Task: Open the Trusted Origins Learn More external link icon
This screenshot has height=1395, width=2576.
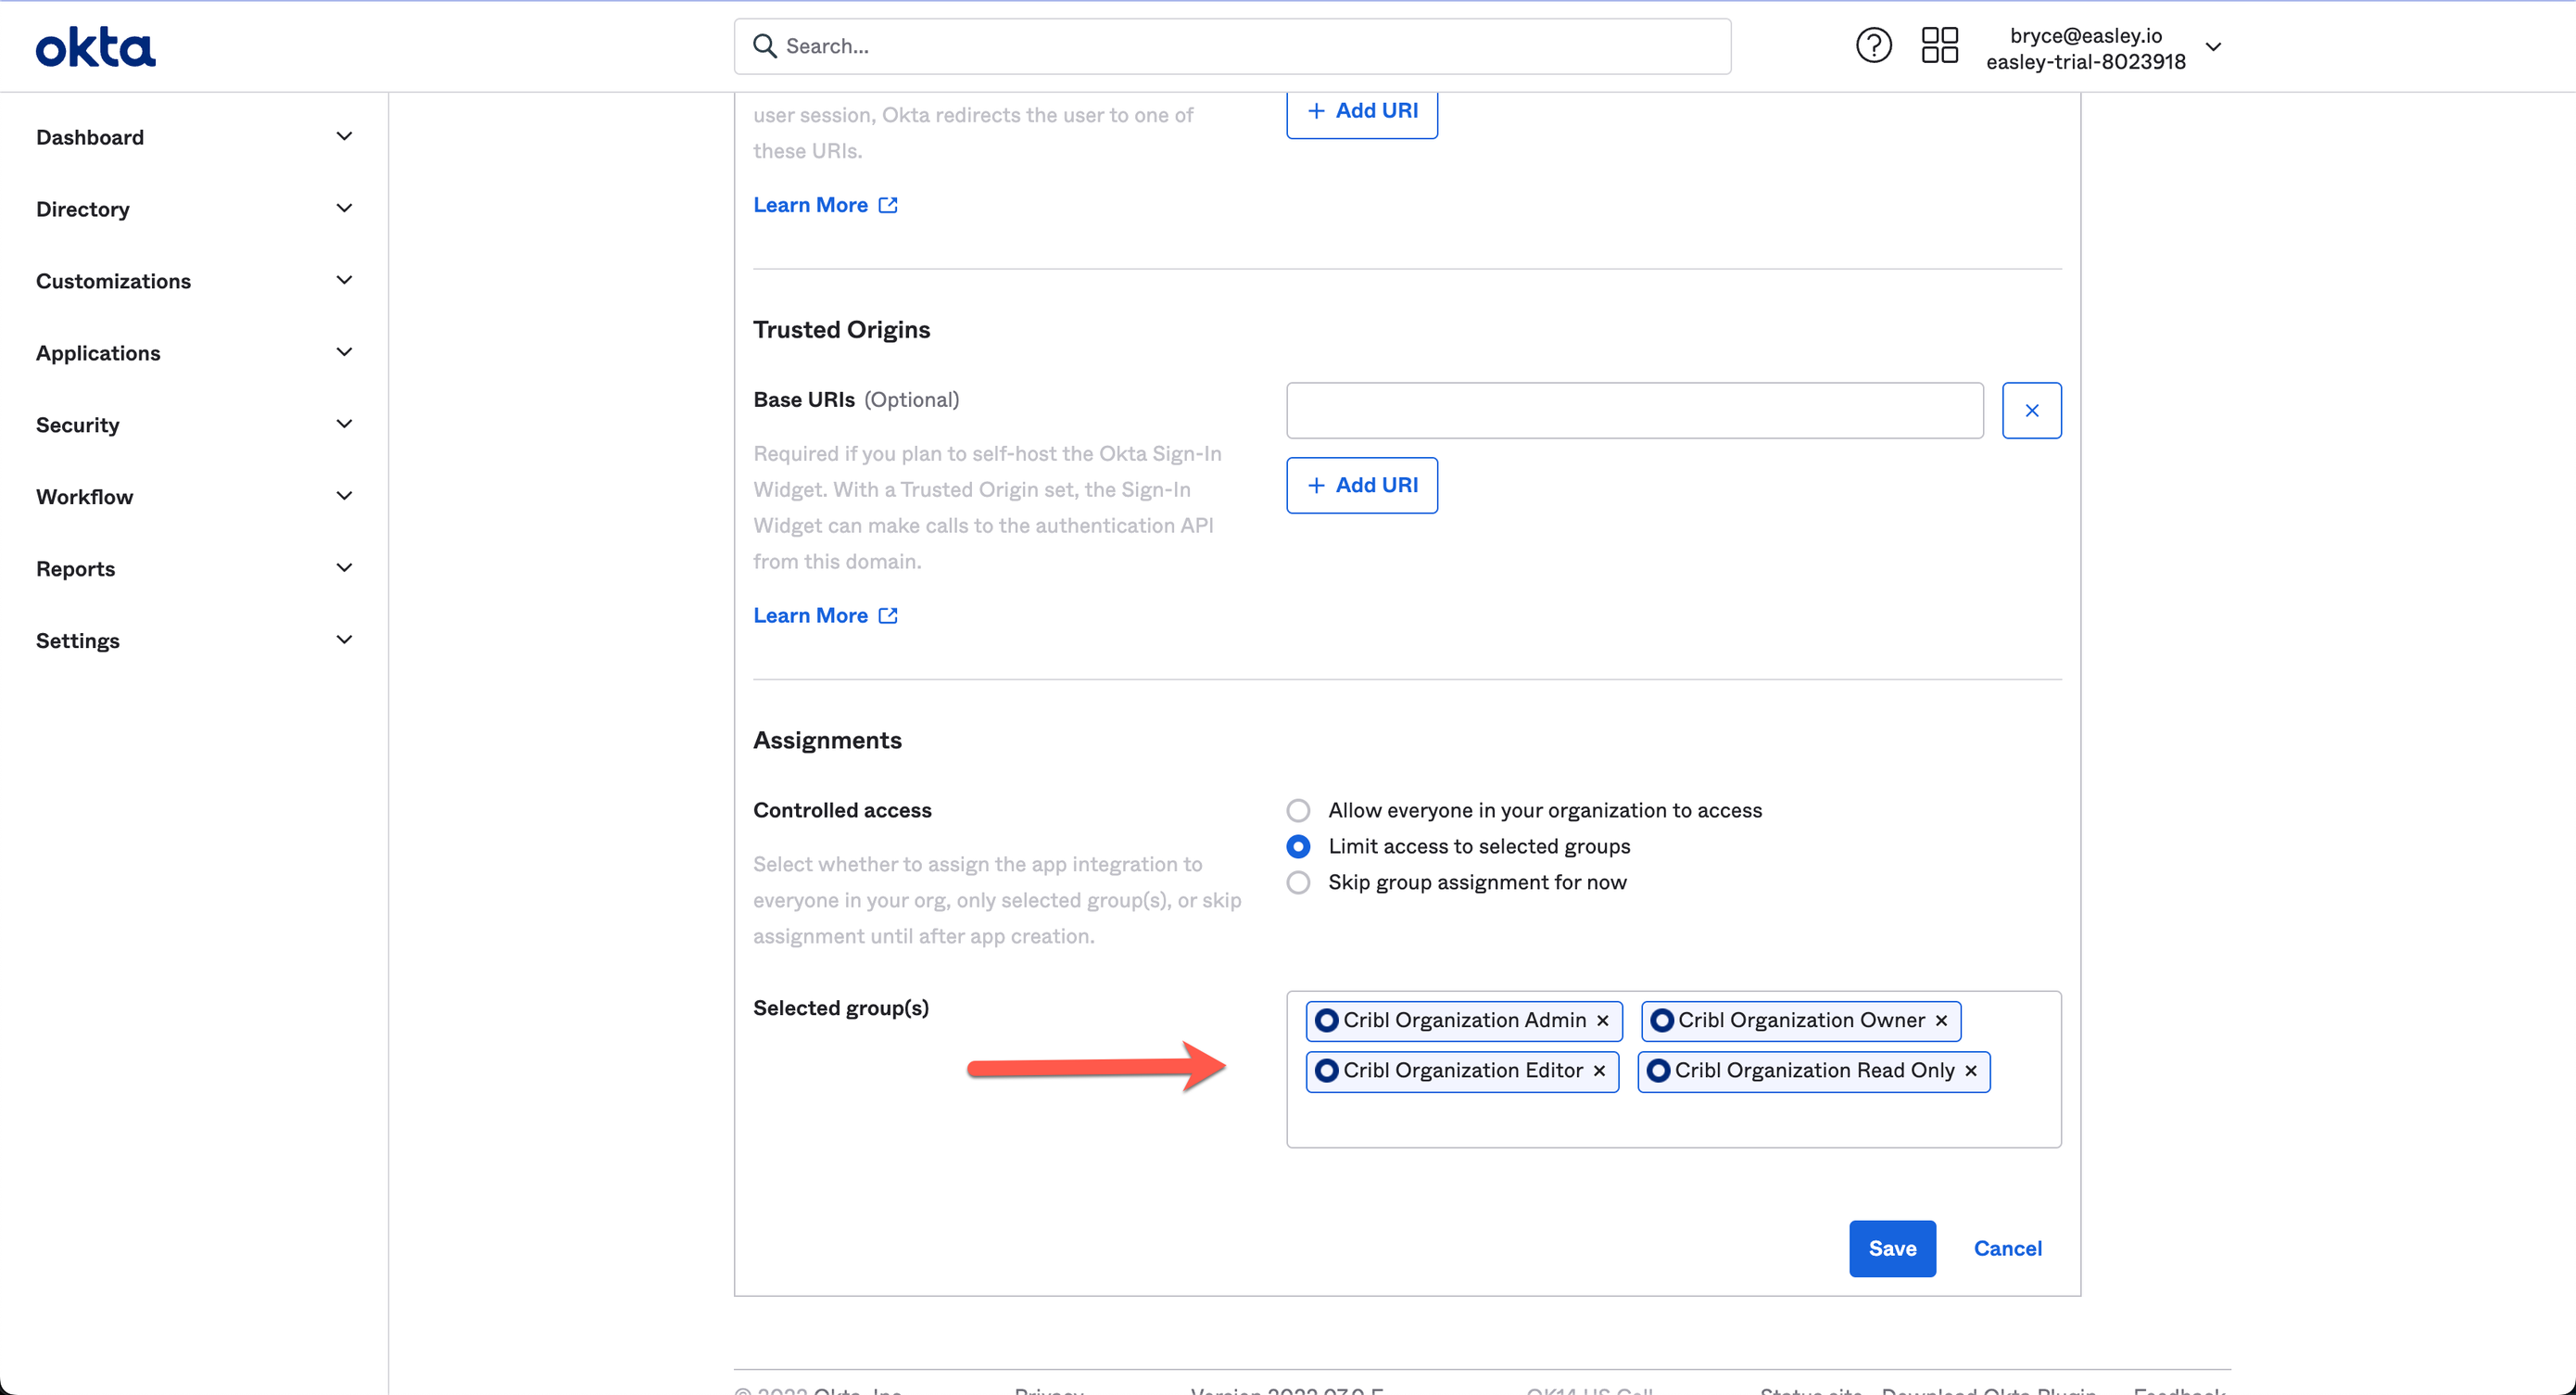Action: coord(887,615)
